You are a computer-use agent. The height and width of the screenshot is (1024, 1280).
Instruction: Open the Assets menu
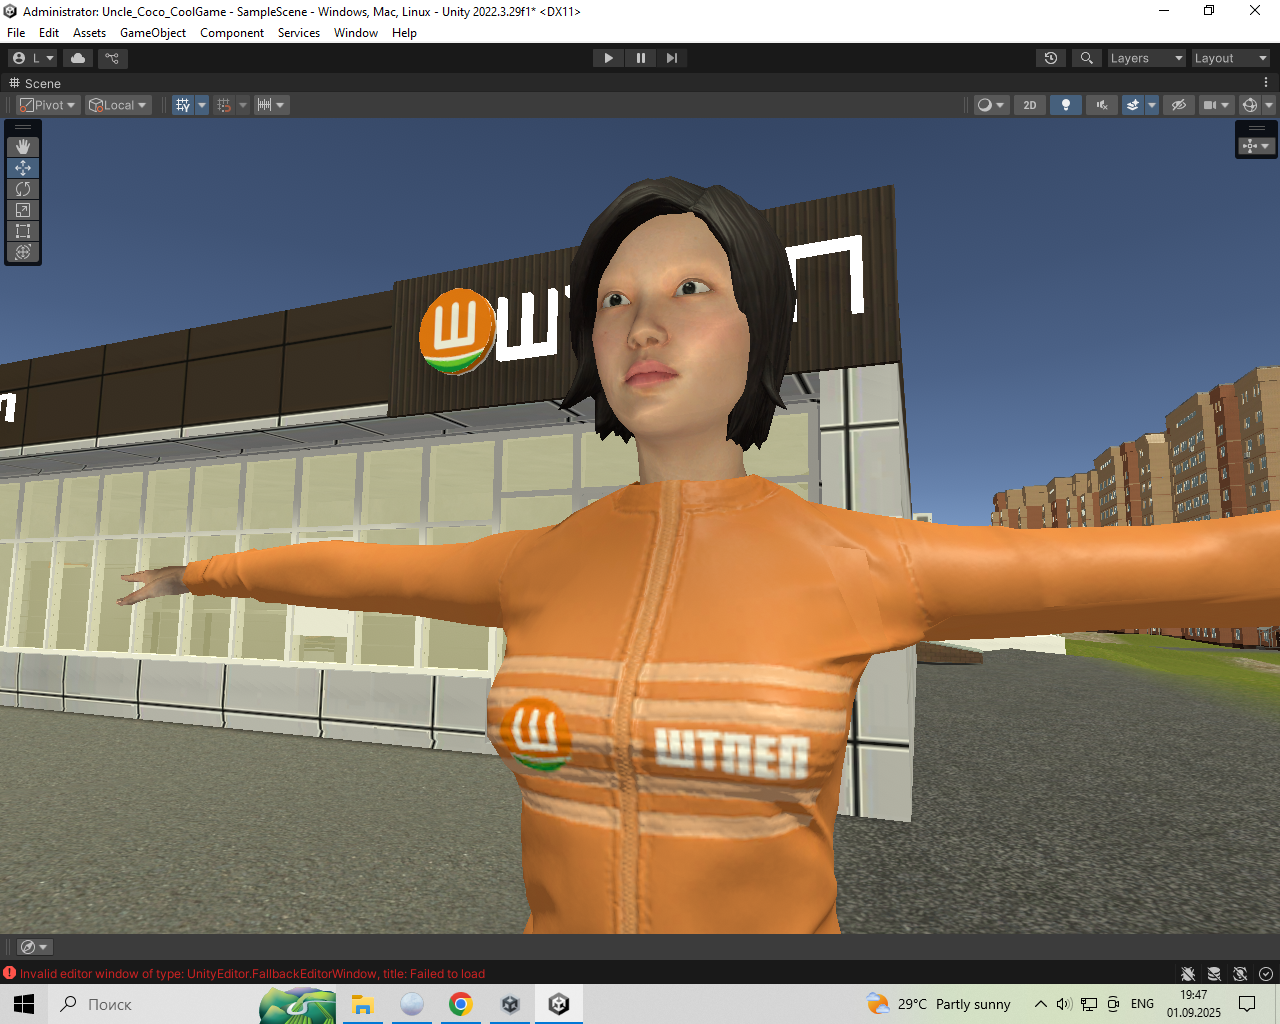[89, 33]
